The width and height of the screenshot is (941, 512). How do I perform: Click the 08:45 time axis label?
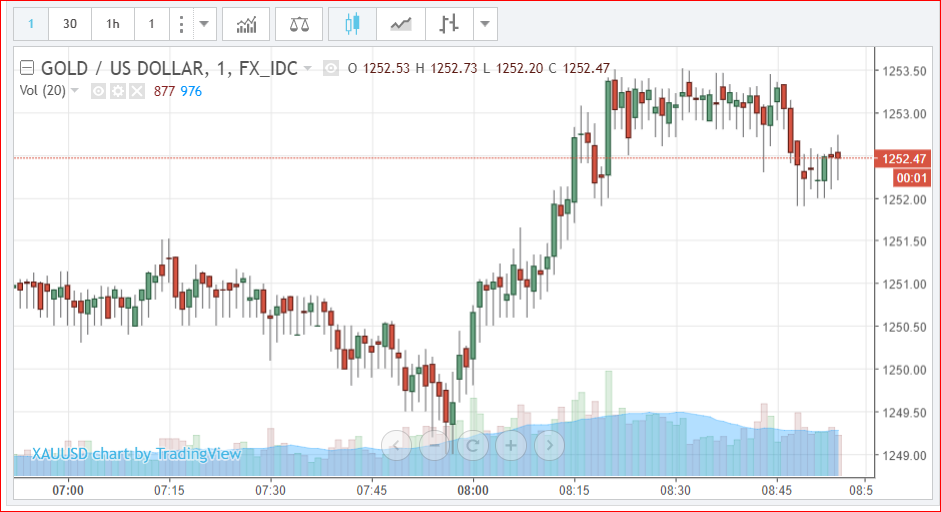[x=777, y=490]
